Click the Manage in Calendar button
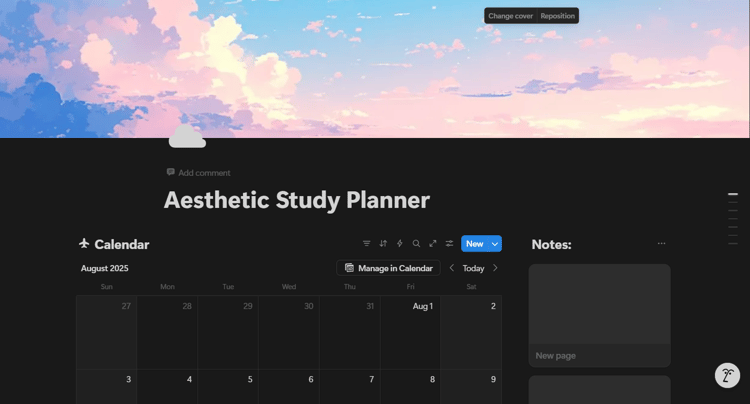Screen dimensions: 750x404 (x=388, y=268)
